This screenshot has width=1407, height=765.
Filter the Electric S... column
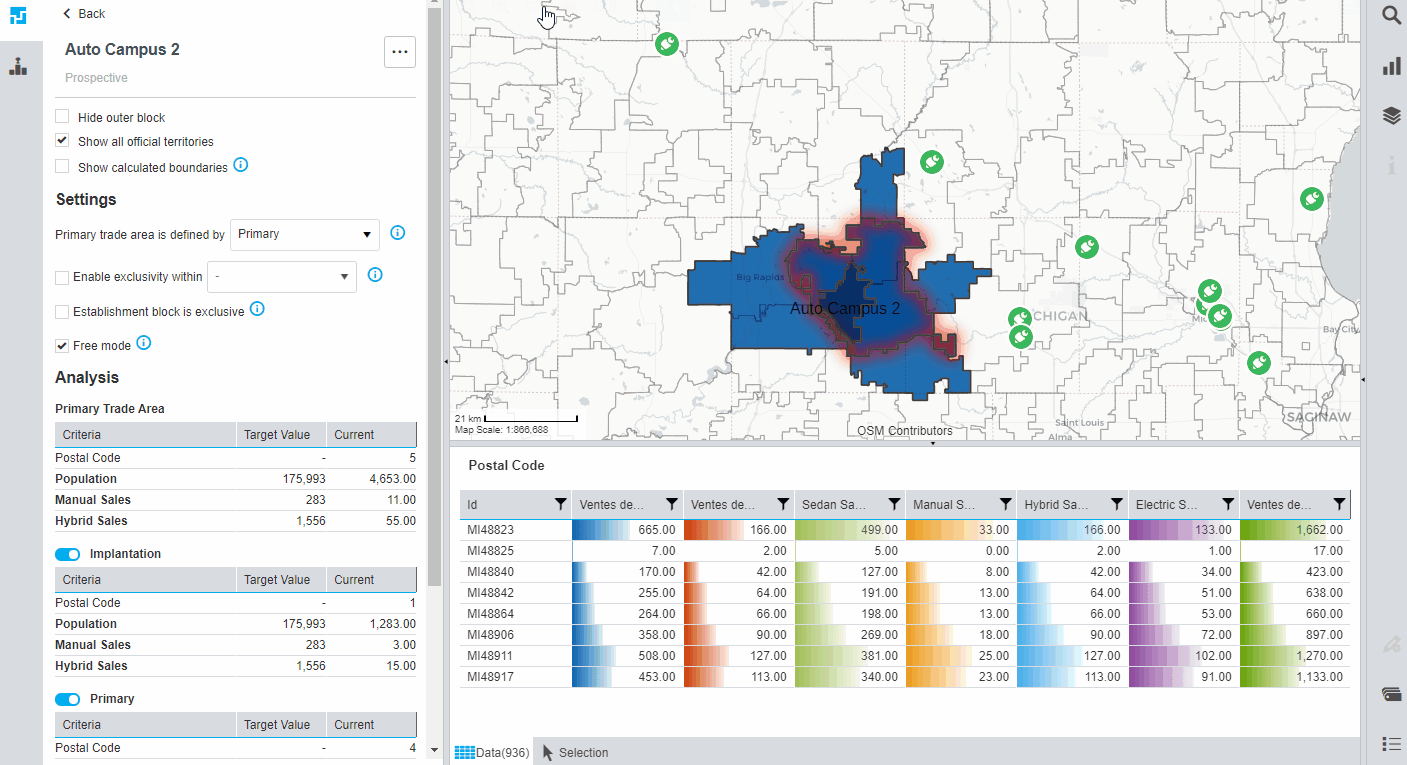tap(1228, 504)
